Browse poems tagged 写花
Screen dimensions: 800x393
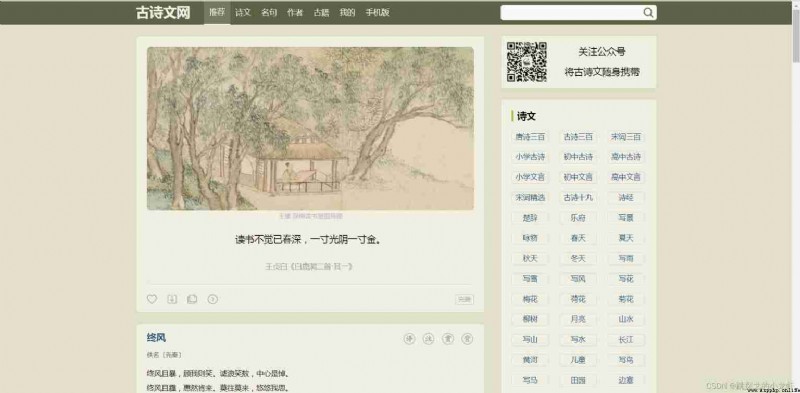click(x=626, y=279)
